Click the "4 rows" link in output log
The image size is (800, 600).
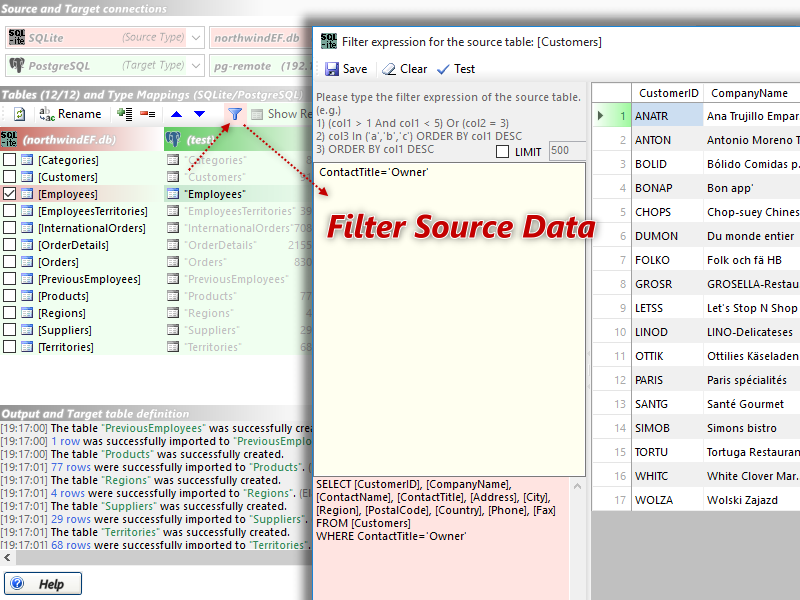click(68, 493)
